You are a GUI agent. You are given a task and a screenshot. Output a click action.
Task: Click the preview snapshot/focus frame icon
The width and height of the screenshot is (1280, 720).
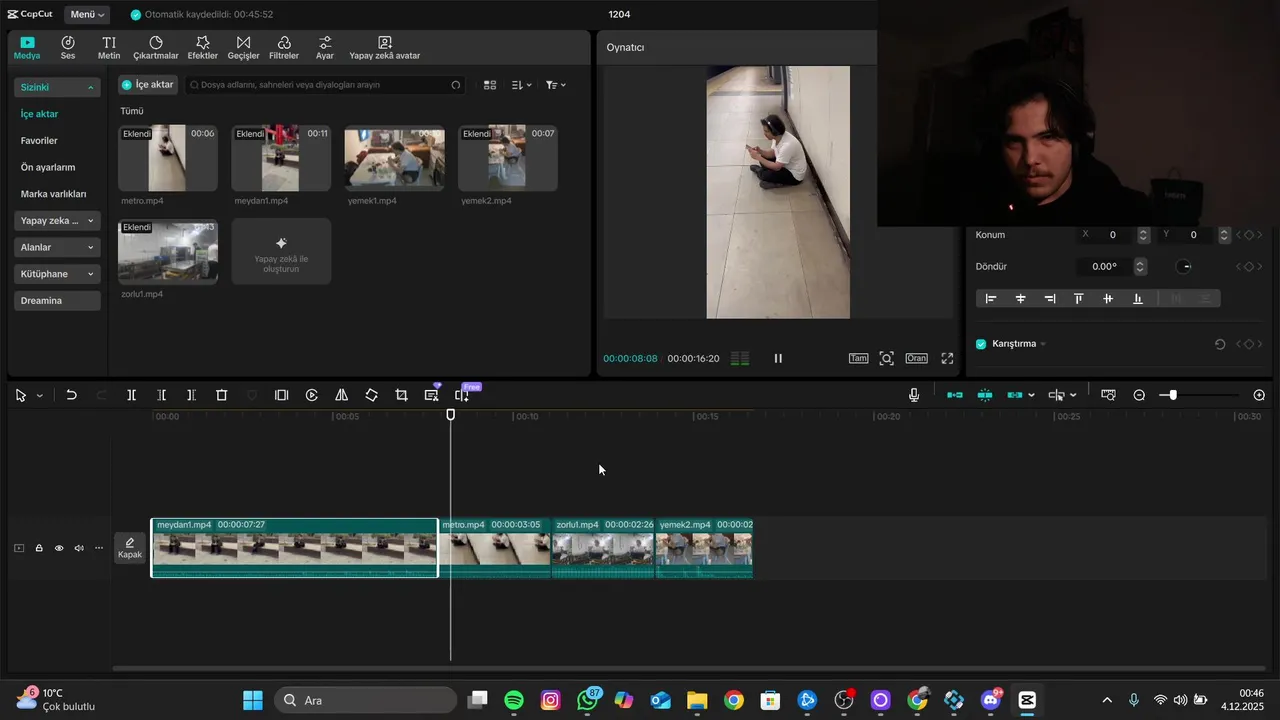[886, 358]
